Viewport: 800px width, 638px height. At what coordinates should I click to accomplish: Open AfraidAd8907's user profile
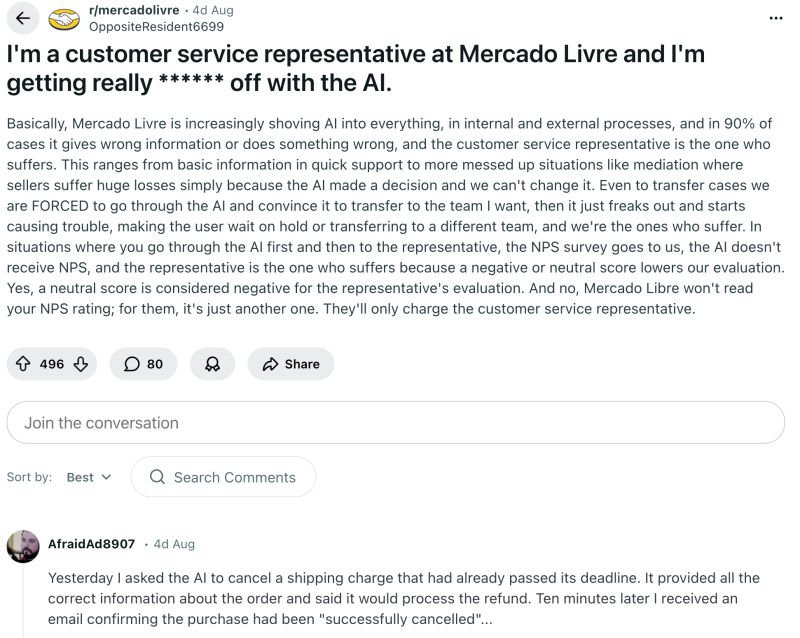[91, 544]
